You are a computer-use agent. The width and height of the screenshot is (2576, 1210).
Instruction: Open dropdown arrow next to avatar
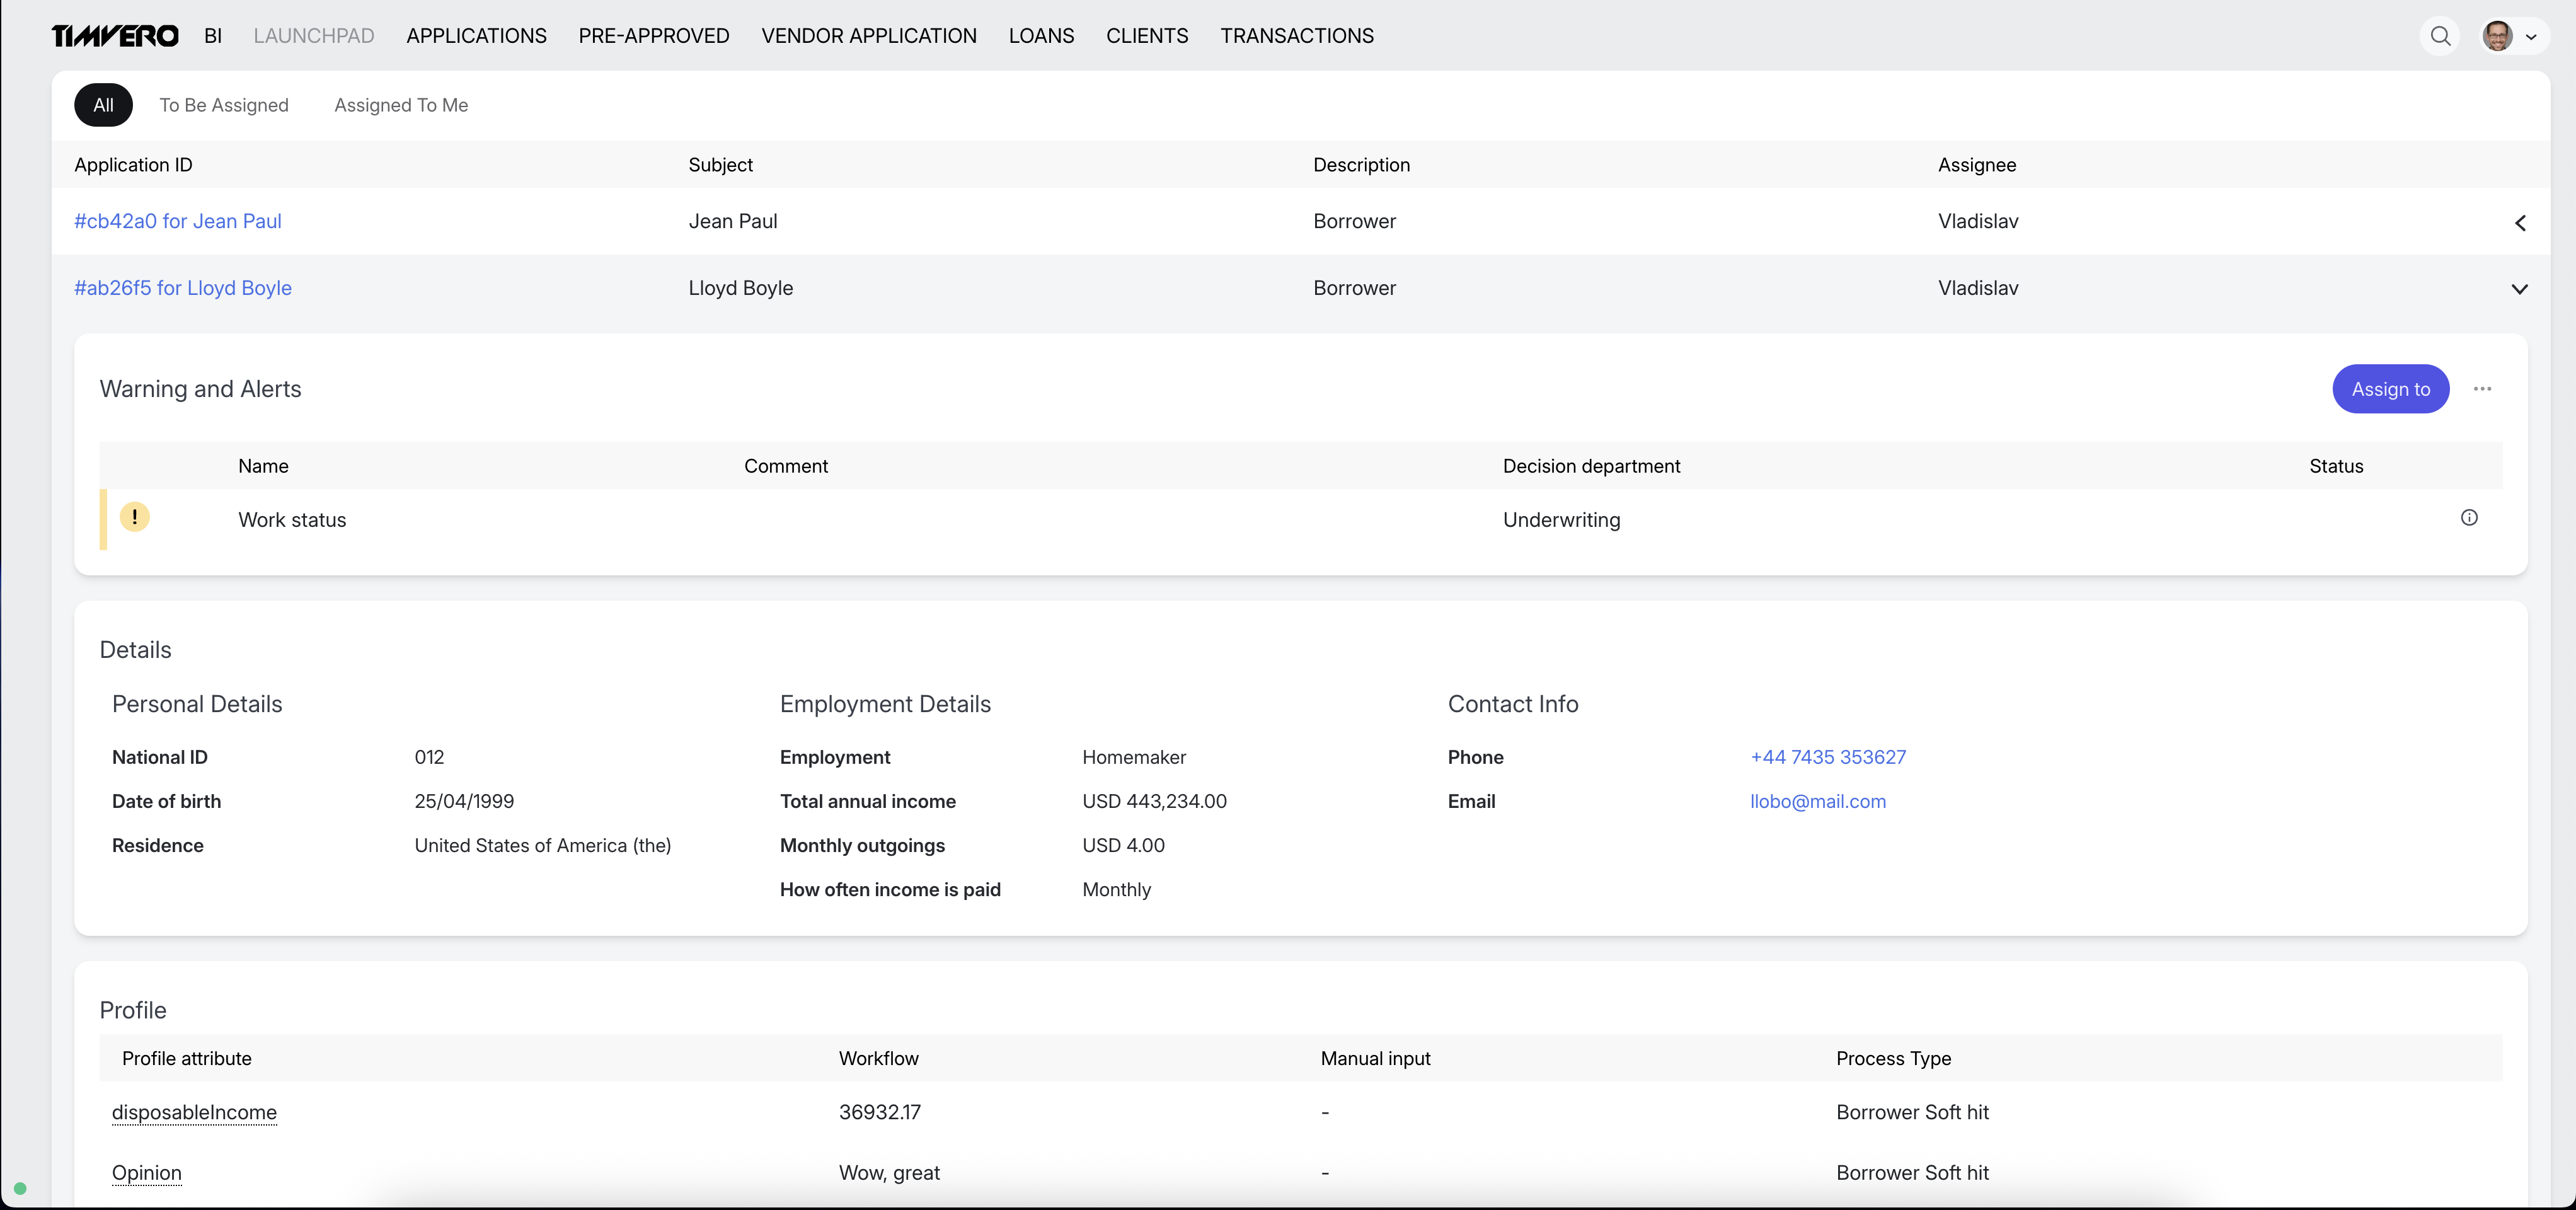2531,37
